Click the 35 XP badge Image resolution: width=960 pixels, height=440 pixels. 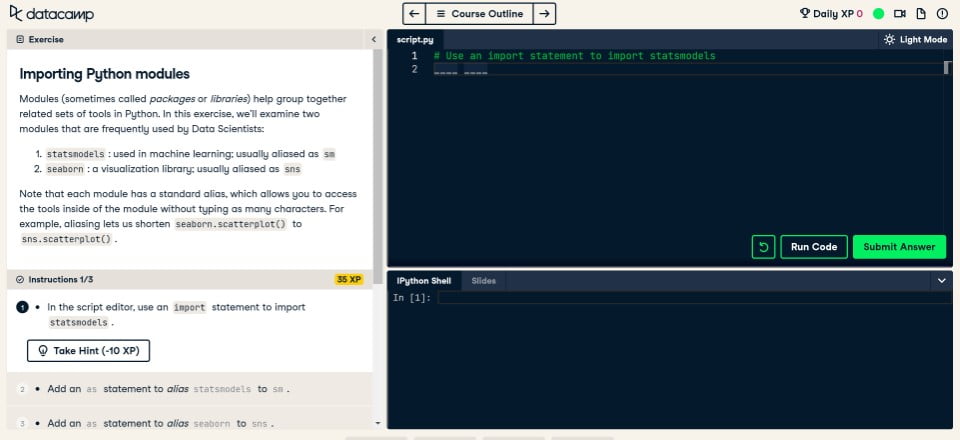[349, 280]
